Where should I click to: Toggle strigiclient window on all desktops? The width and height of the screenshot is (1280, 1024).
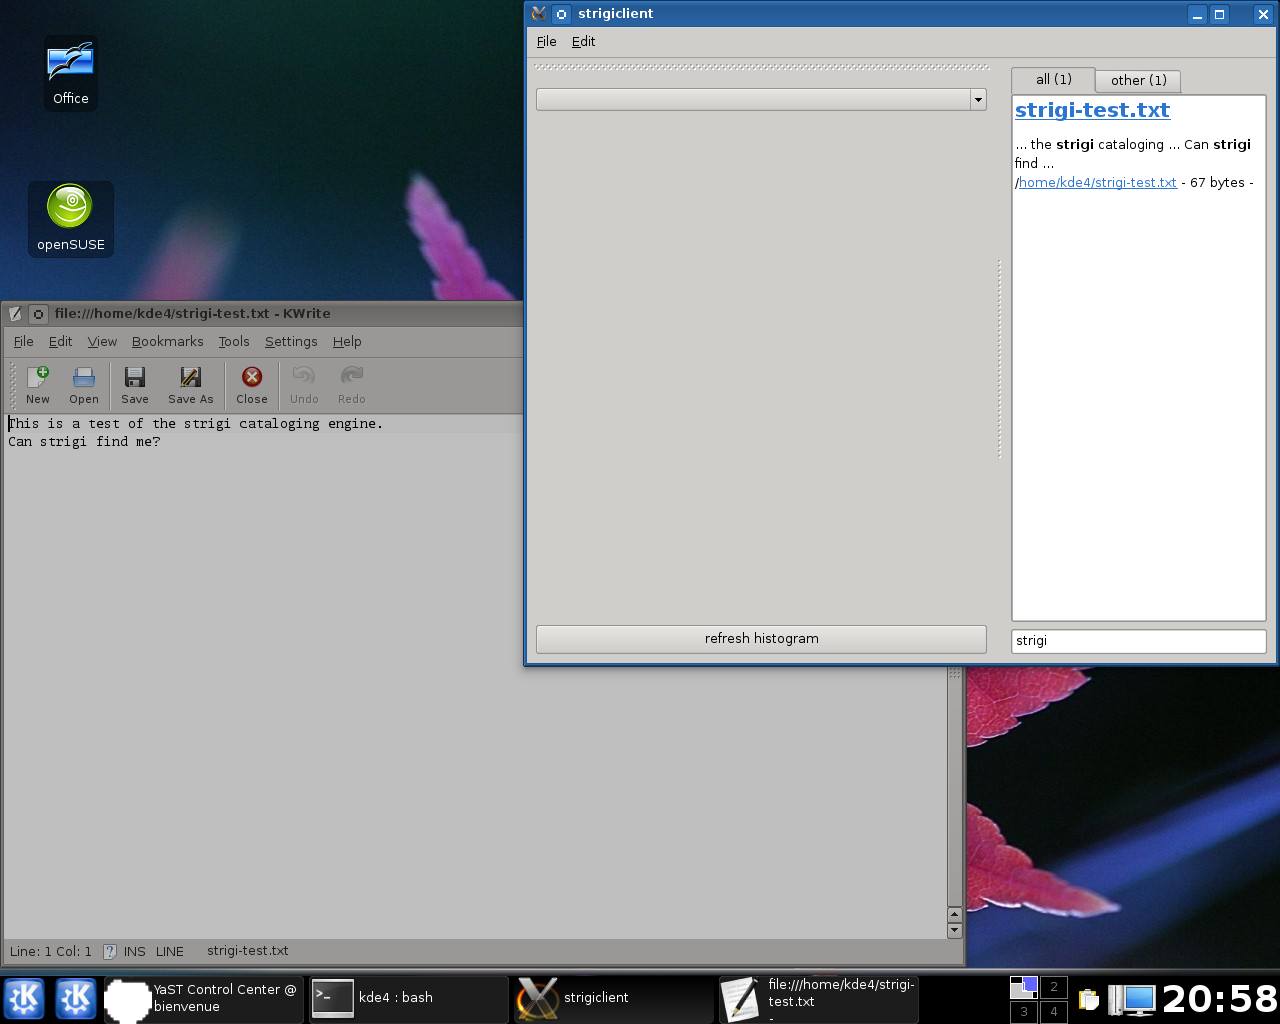click(x=562, y=14)
